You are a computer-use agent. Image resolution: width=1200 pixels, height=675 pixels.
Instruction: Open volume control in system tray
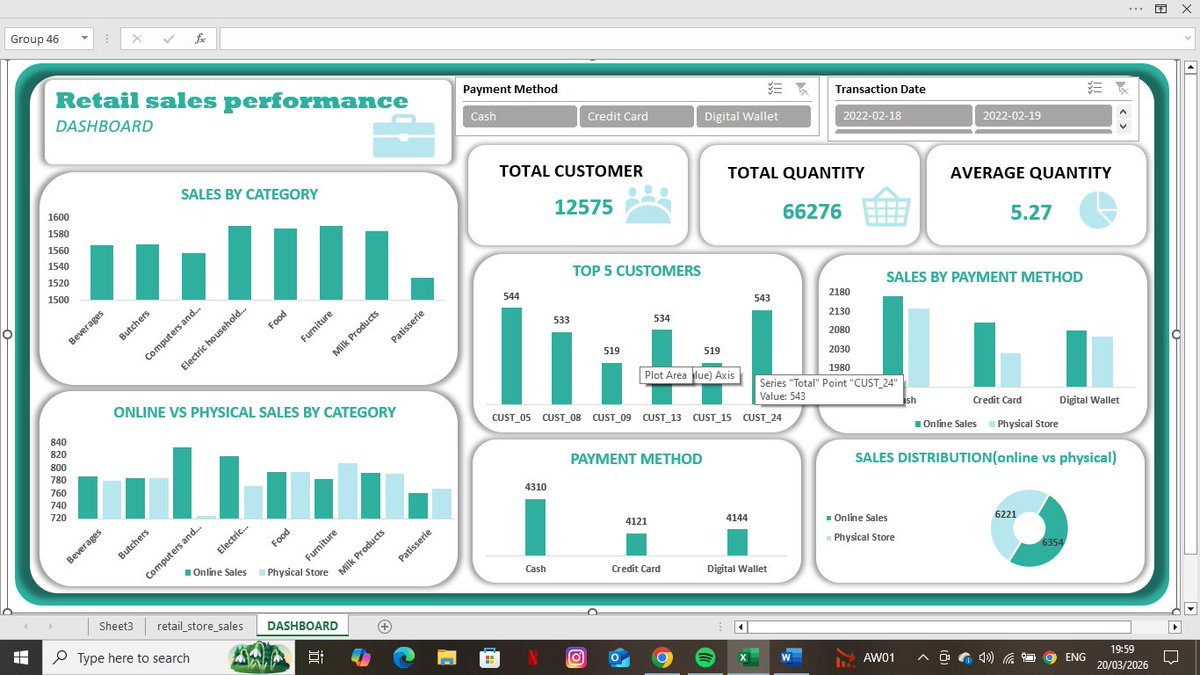[987, 658]
